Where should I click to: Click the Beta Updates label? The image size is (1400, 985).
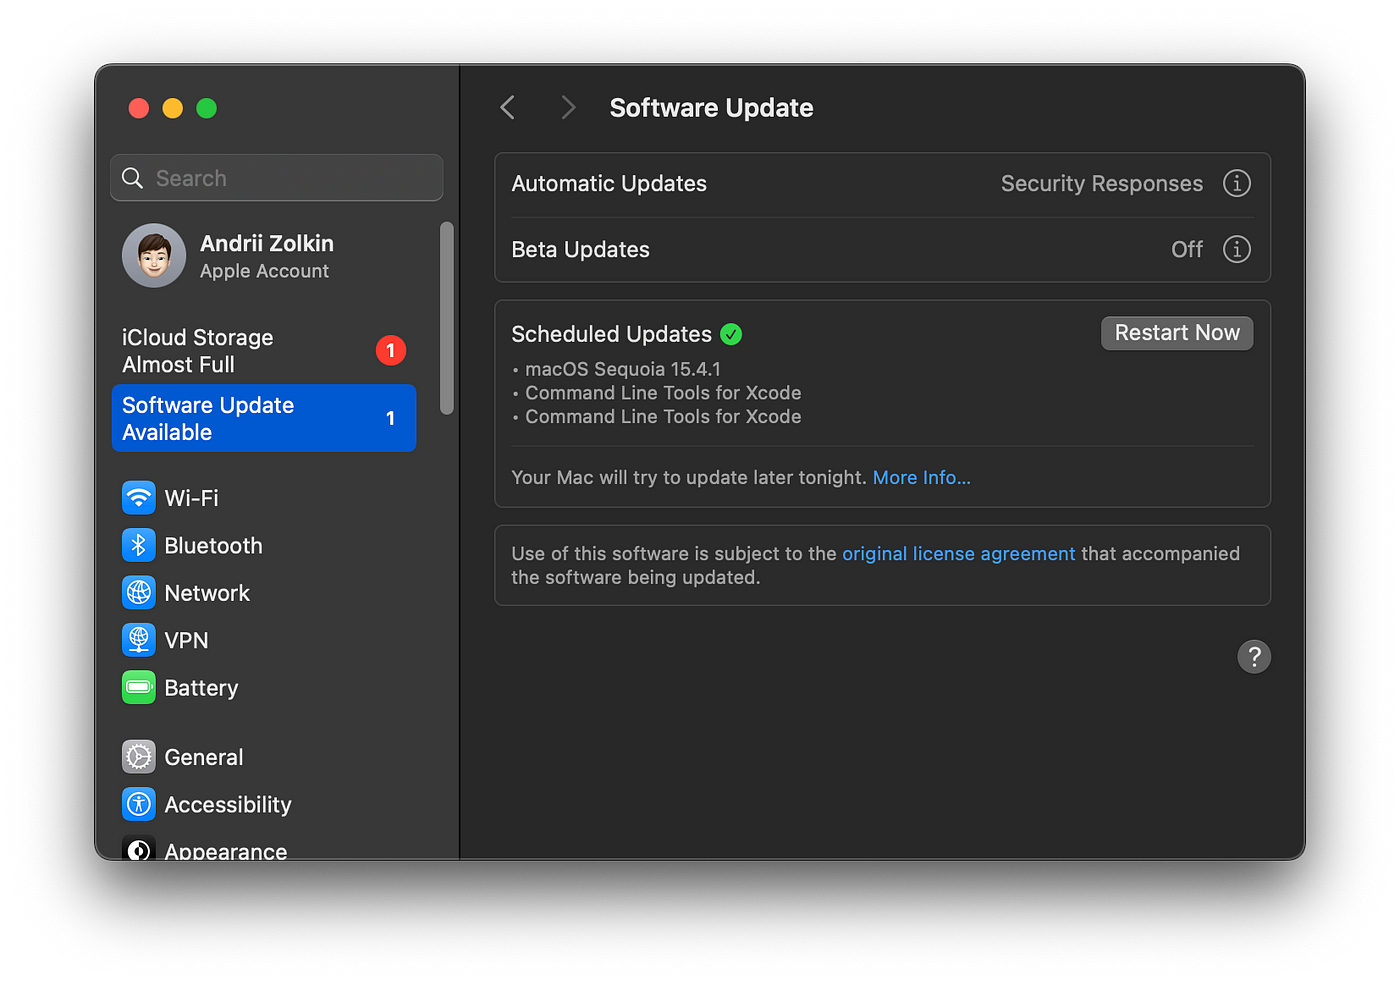coord(581,250)
